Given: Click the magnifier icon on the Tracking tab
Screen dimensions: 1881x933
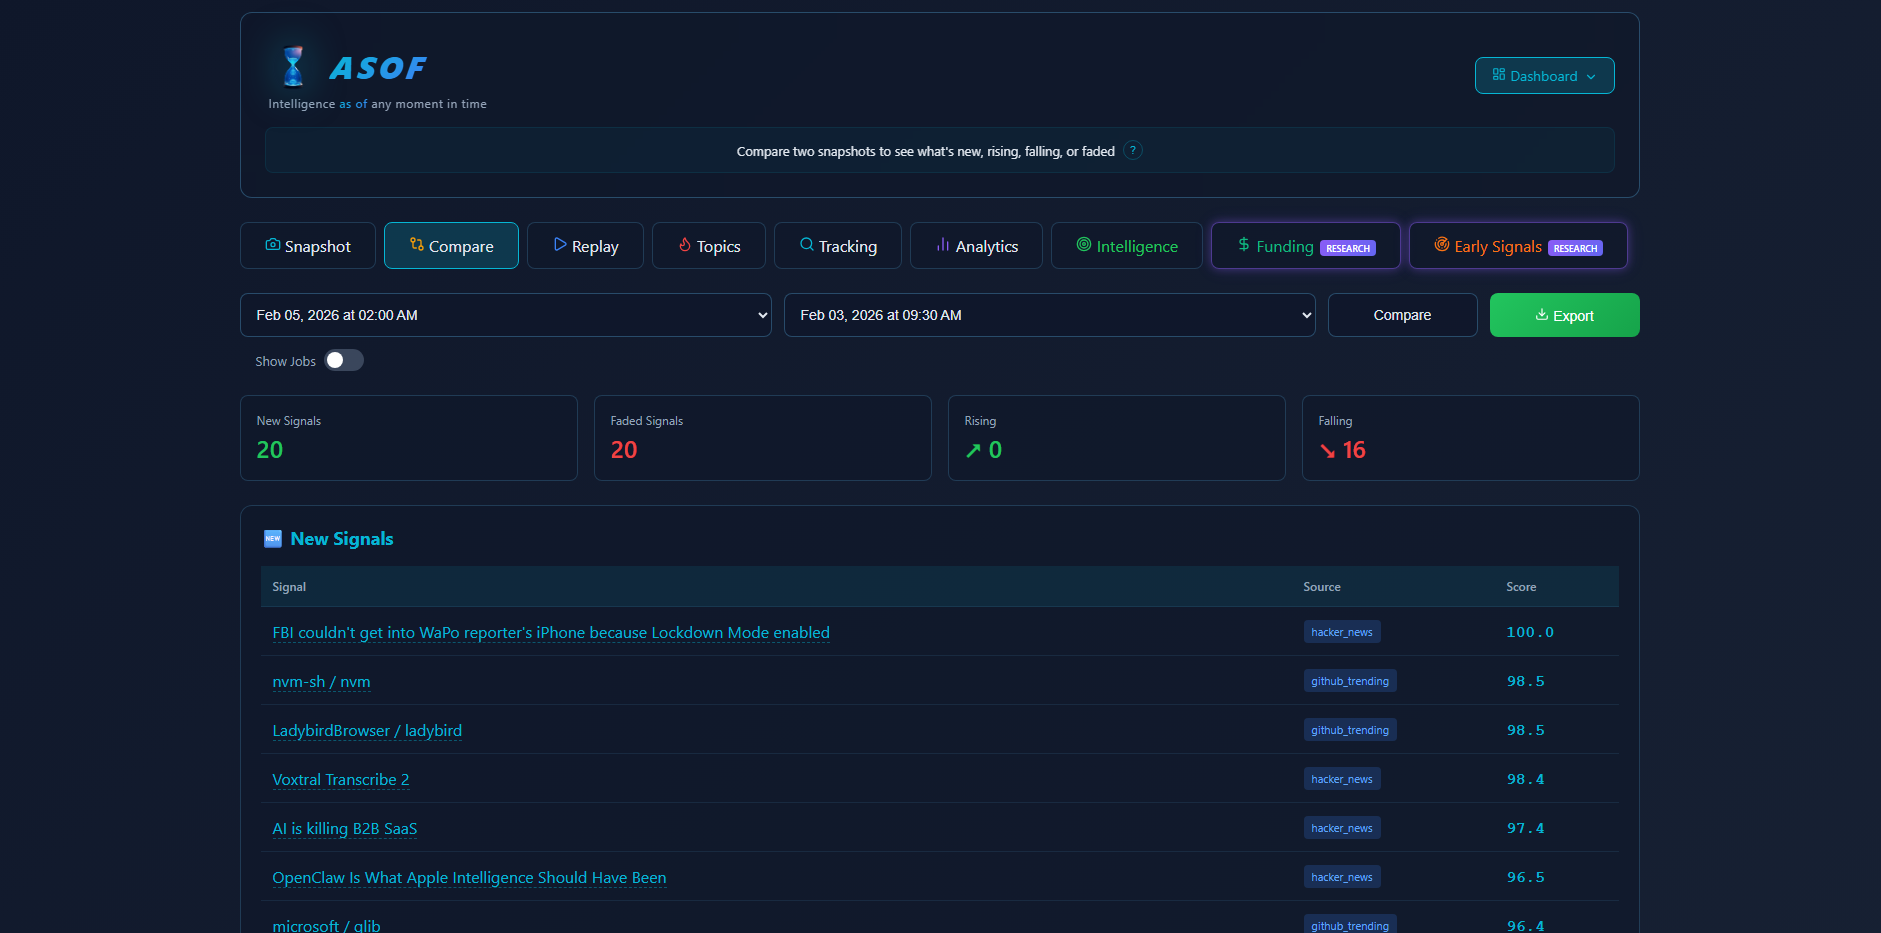Looking at the screenshot, I should (x=806, y=245).
